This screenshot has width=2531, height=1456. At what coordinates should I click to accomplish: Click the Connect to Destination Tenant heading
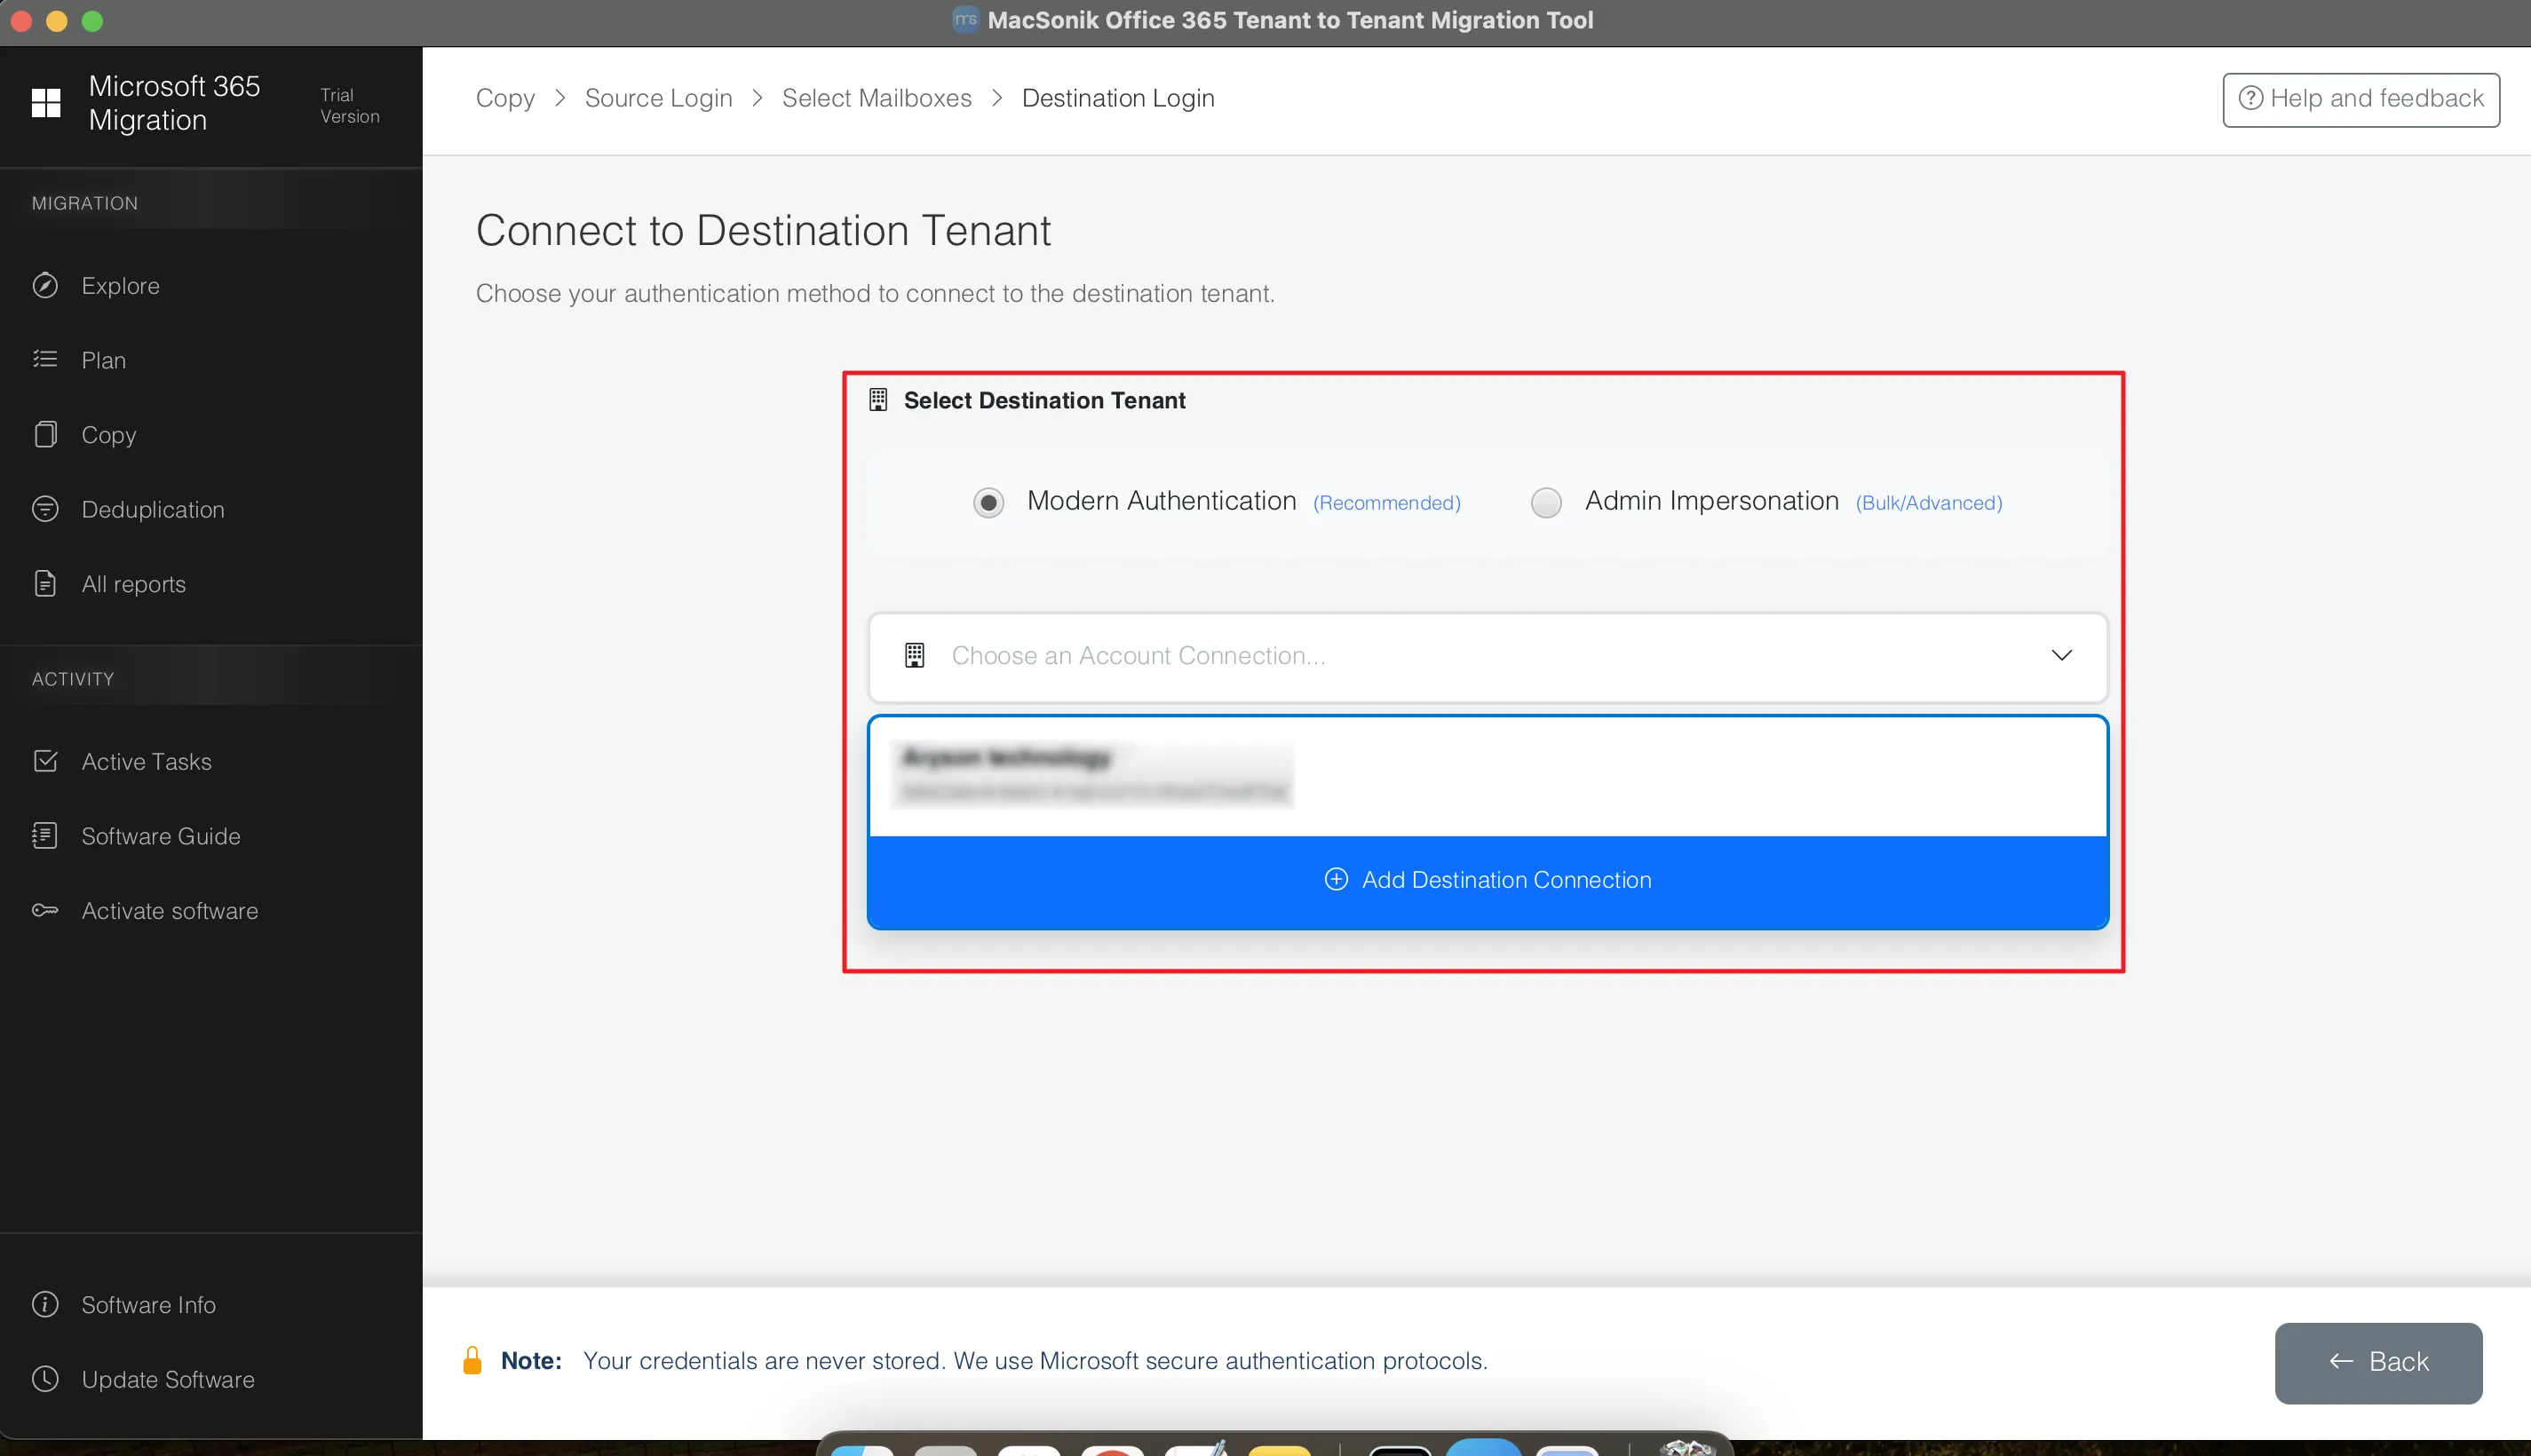point(763,230)
